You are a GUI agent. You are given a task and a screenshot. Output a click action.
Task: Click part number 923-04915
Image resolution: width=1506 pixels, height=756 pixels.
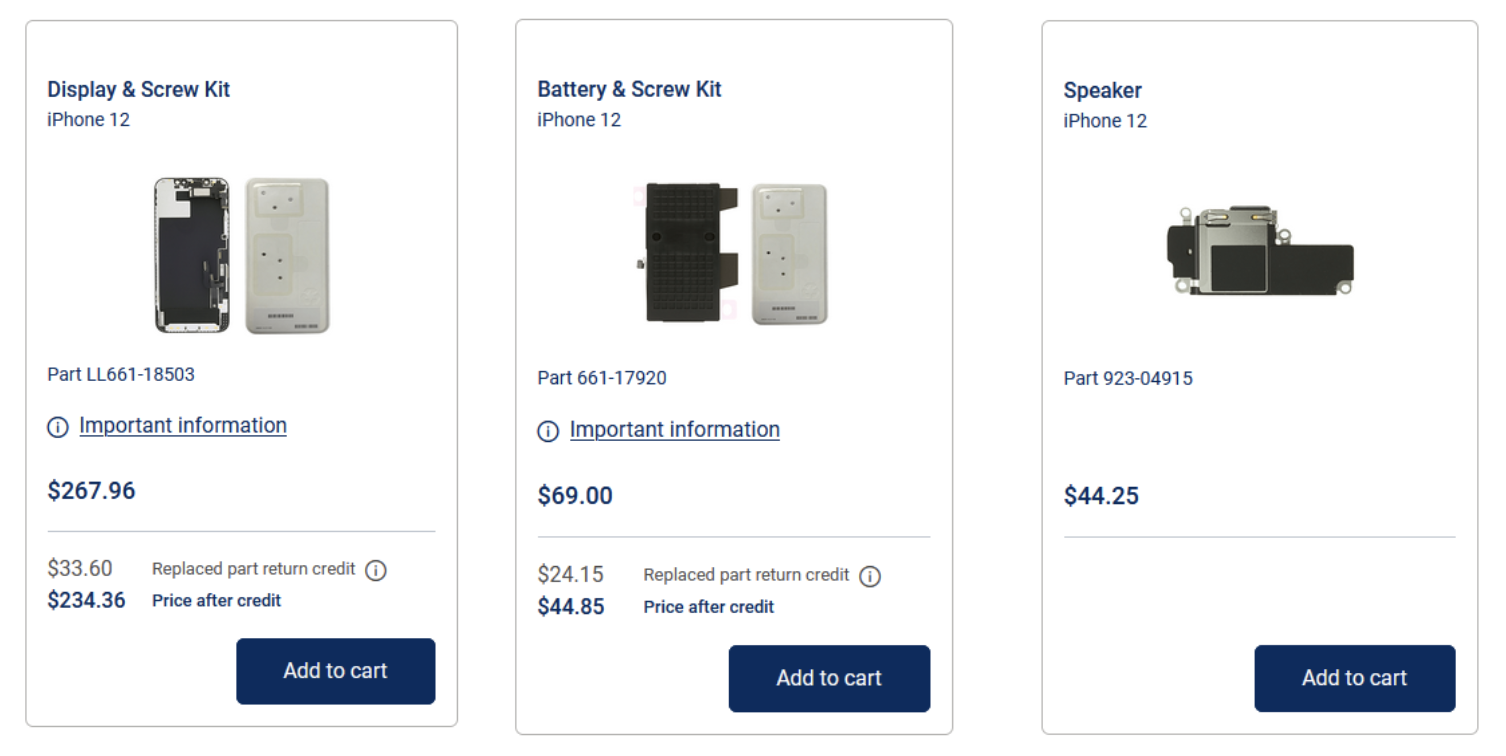pos(1128,379)
